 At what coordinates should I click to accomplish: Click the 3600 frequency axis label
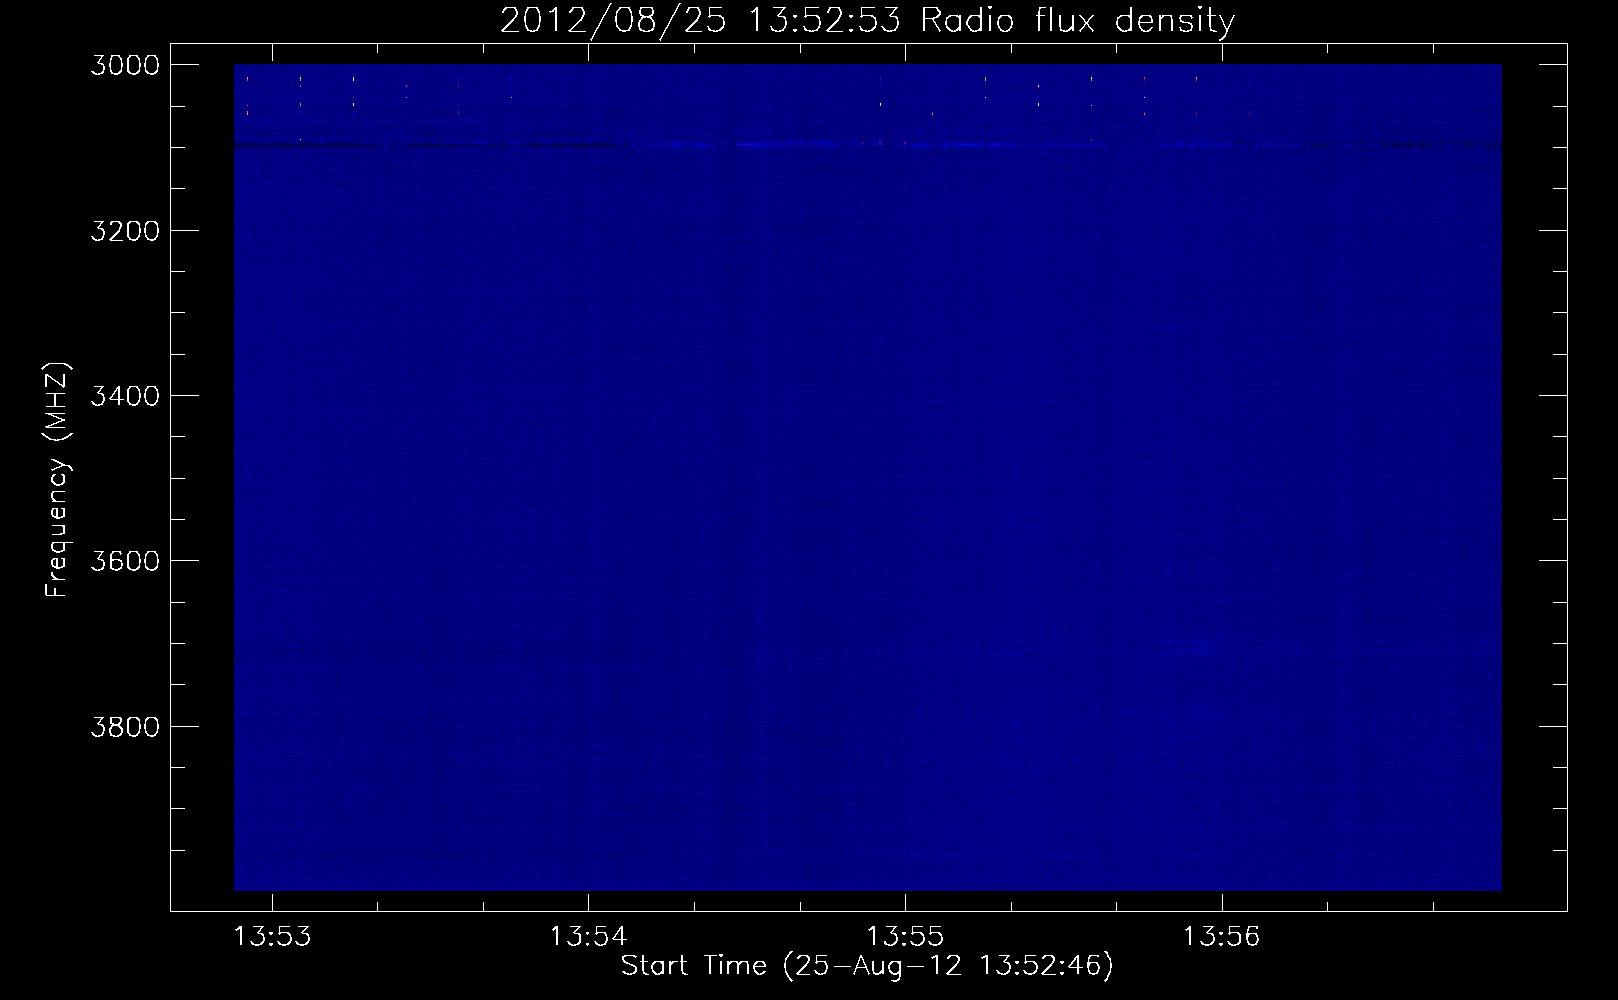coord(125,561)
